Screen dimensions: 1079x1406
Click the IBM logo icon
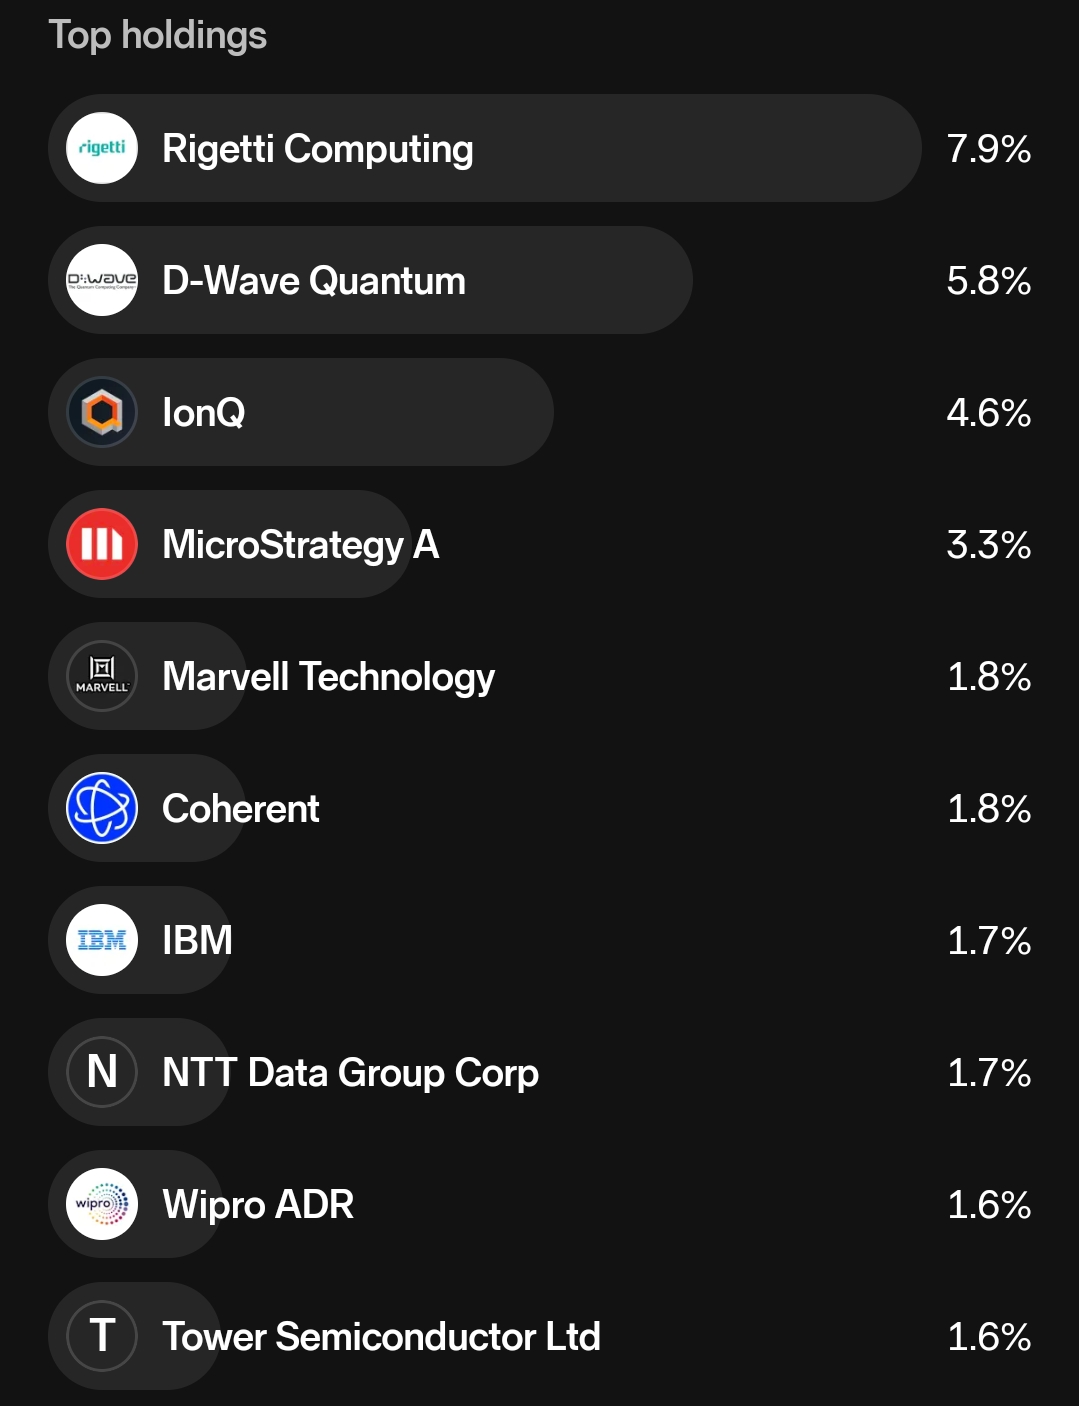coord(102,940)
